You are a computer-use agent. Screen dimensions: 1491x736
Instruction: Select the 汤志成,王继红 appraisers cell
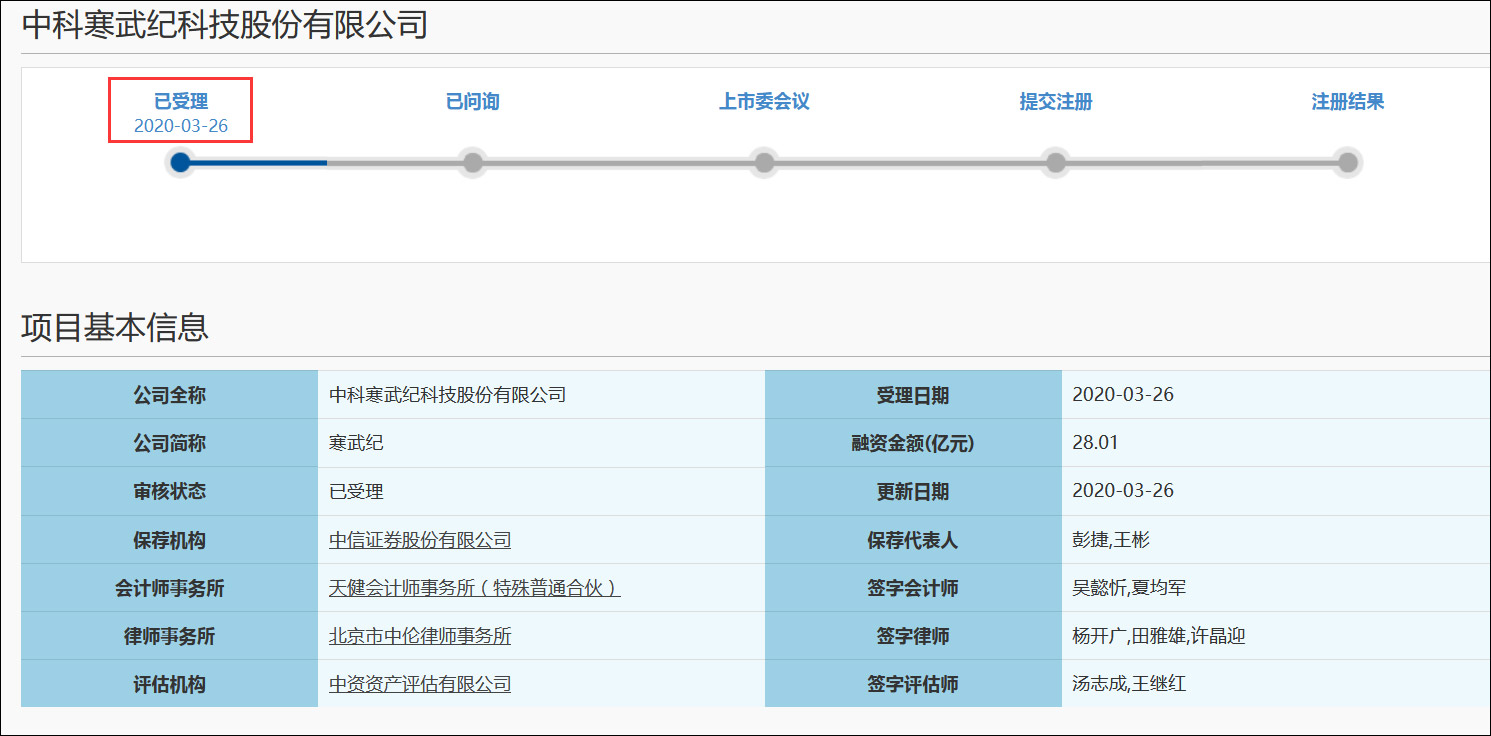tap(1276, 684)
